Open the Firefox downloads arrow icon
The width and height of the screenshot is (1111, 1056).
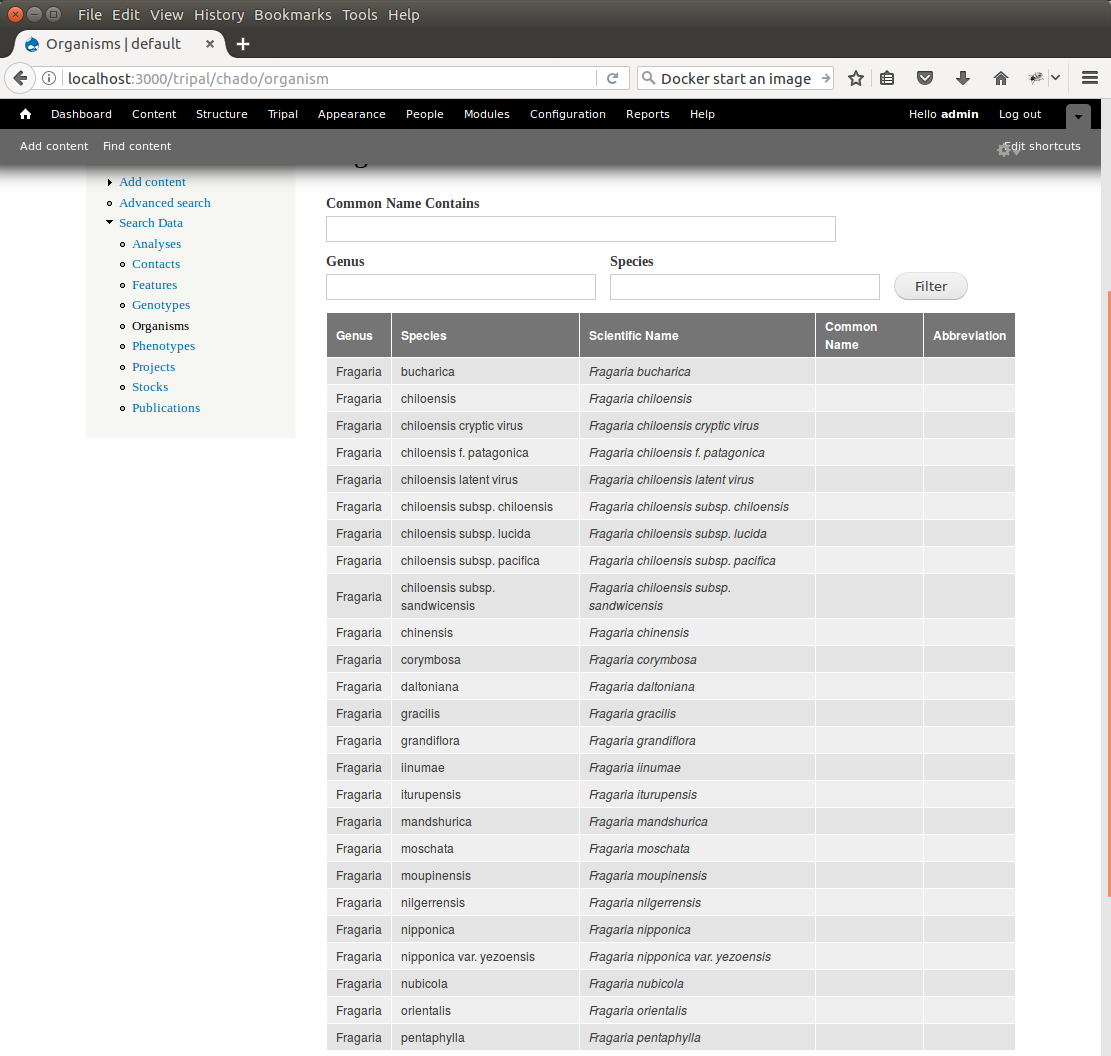[x=963, y=78]
